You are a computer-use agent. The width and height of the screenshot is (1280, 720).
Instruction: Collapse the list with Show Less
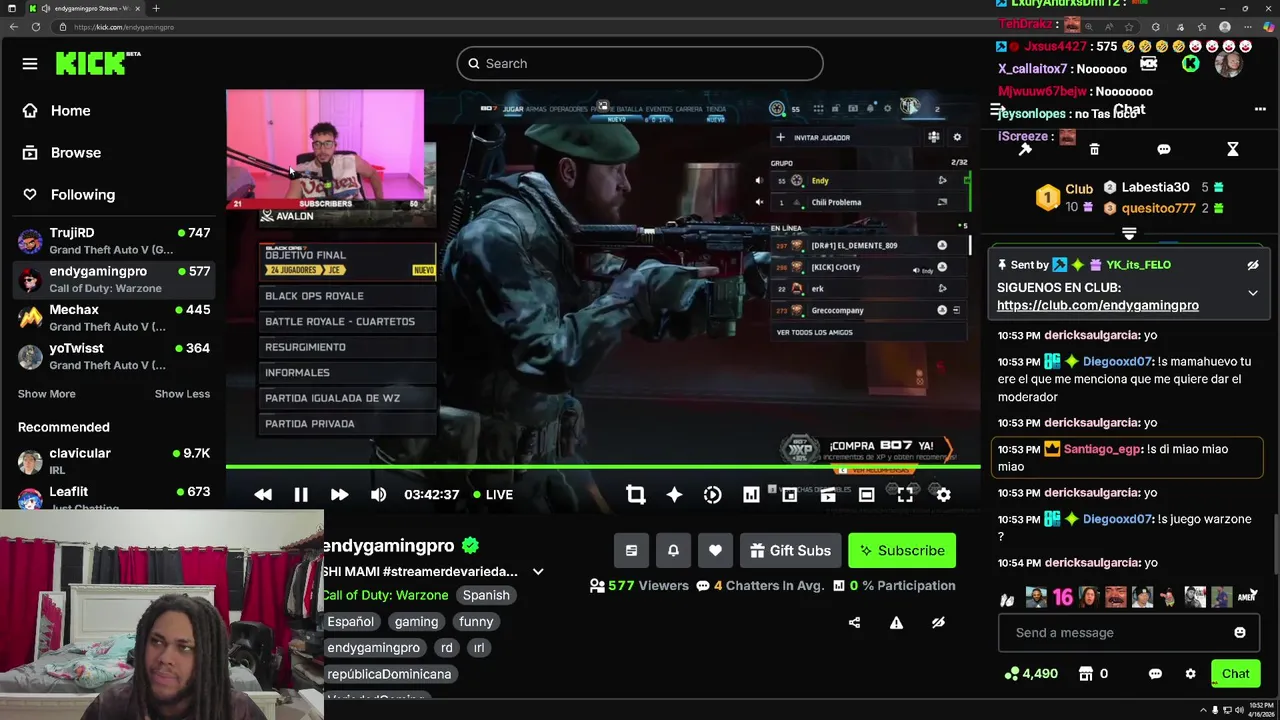182,394
